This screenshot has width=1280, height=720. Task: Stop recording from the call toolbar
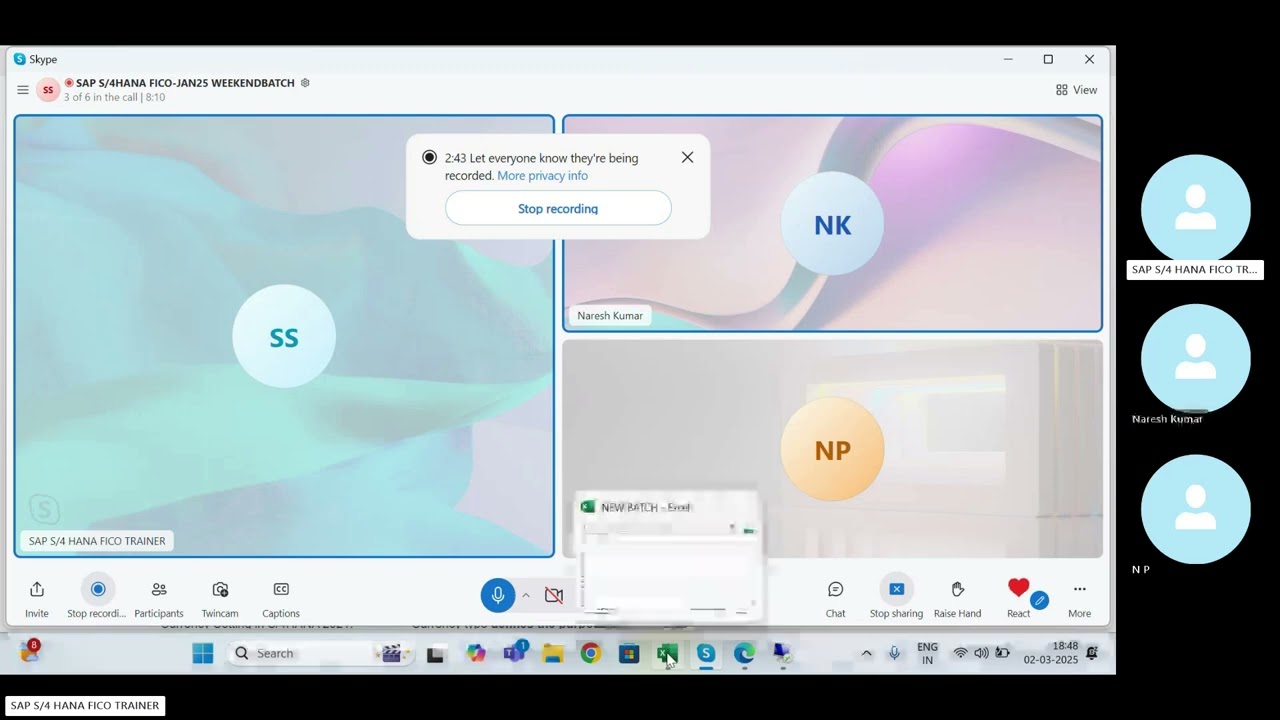tap(98, 589)
